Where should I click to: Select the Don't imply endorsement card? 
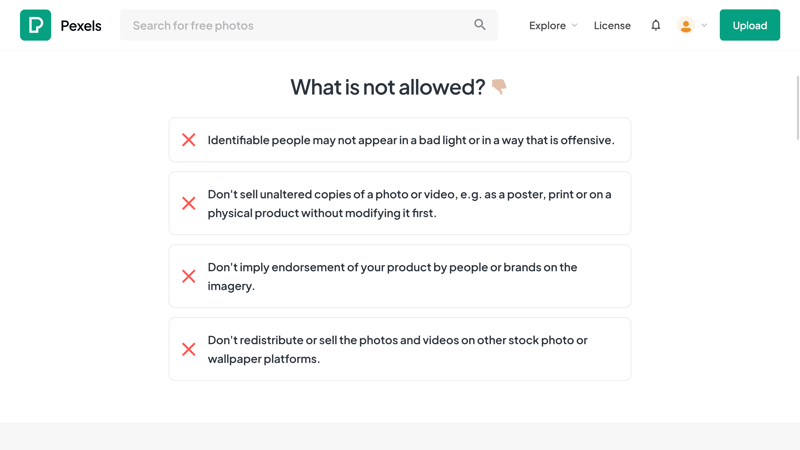[400, 276]
